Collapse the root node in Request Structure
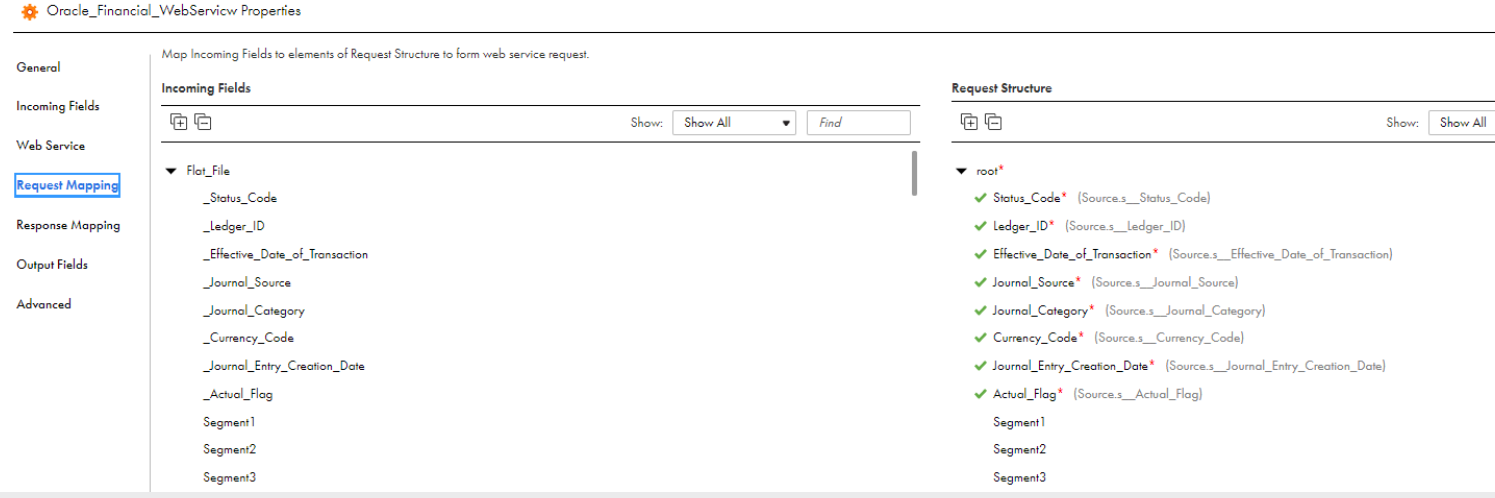 [x=961, y=171]
